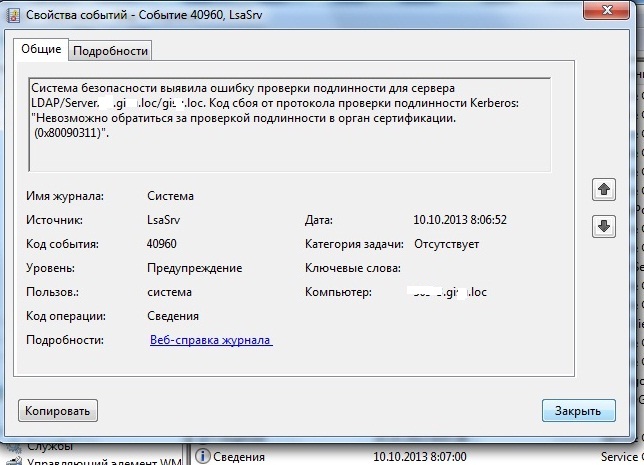644x465 pixels.
Task: Click Службы item in background tree
Action: click(x=50, y=446)
